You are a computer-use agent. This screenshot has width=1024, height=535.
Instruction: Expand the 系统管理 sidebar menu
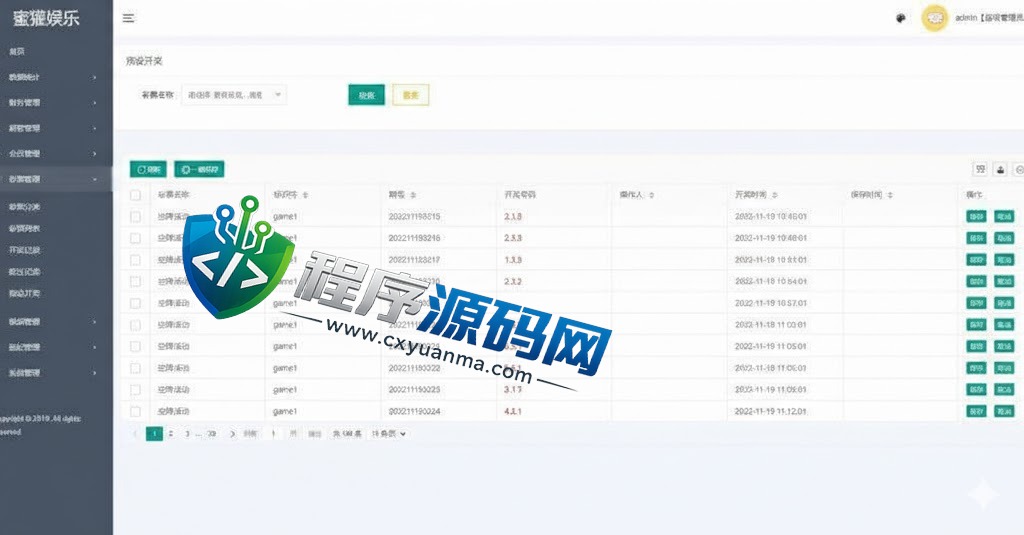[x=56, y=372]
